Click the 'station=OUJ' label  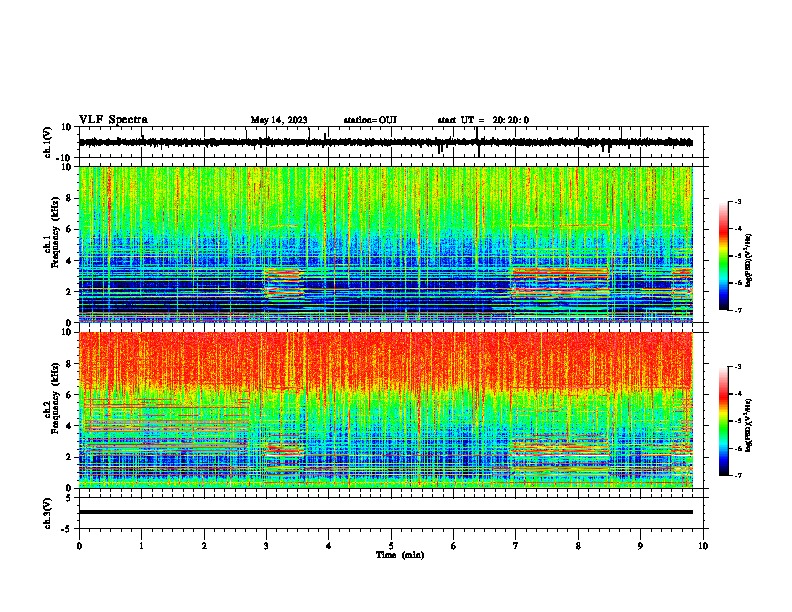370,120
